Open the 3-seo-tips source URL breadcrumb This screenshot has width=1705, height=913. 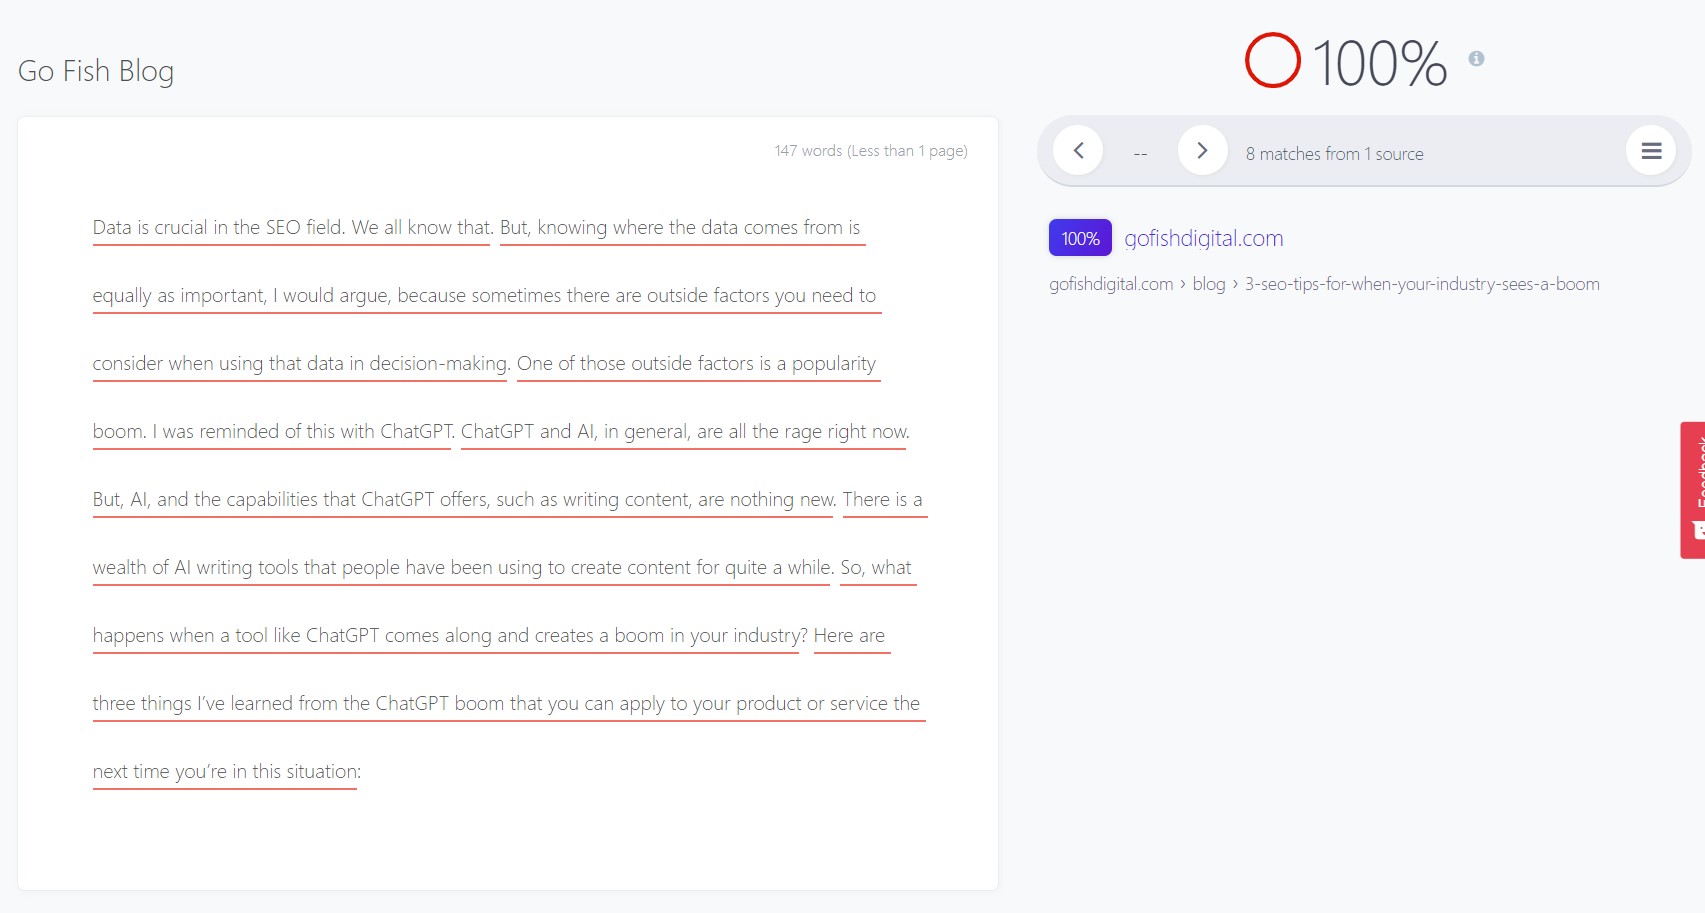pos(1324,284)
